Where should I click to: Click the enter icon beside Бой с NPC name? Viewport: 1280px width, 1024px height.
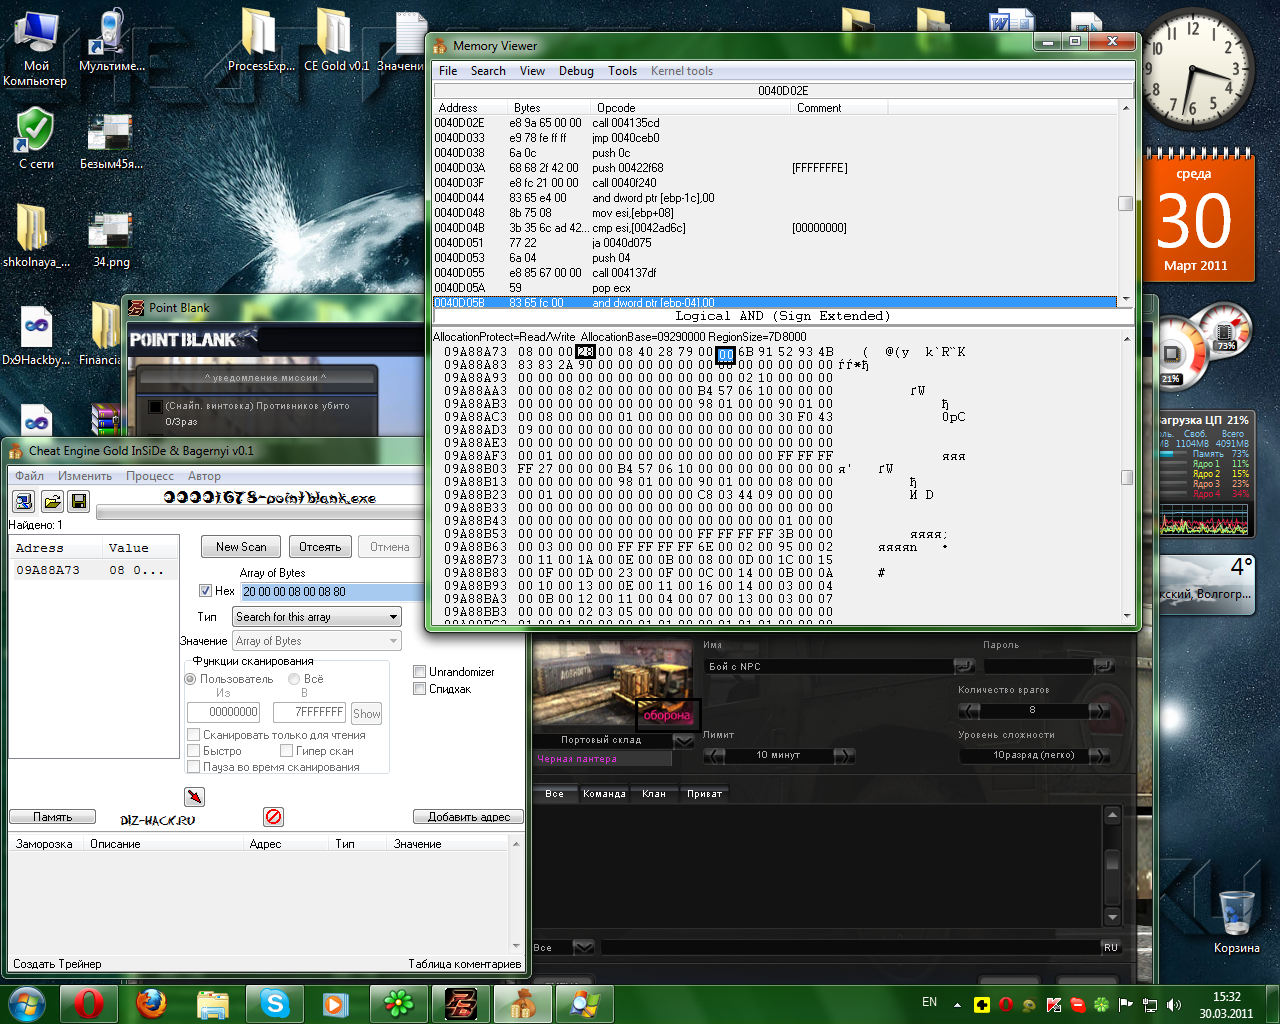964,666
